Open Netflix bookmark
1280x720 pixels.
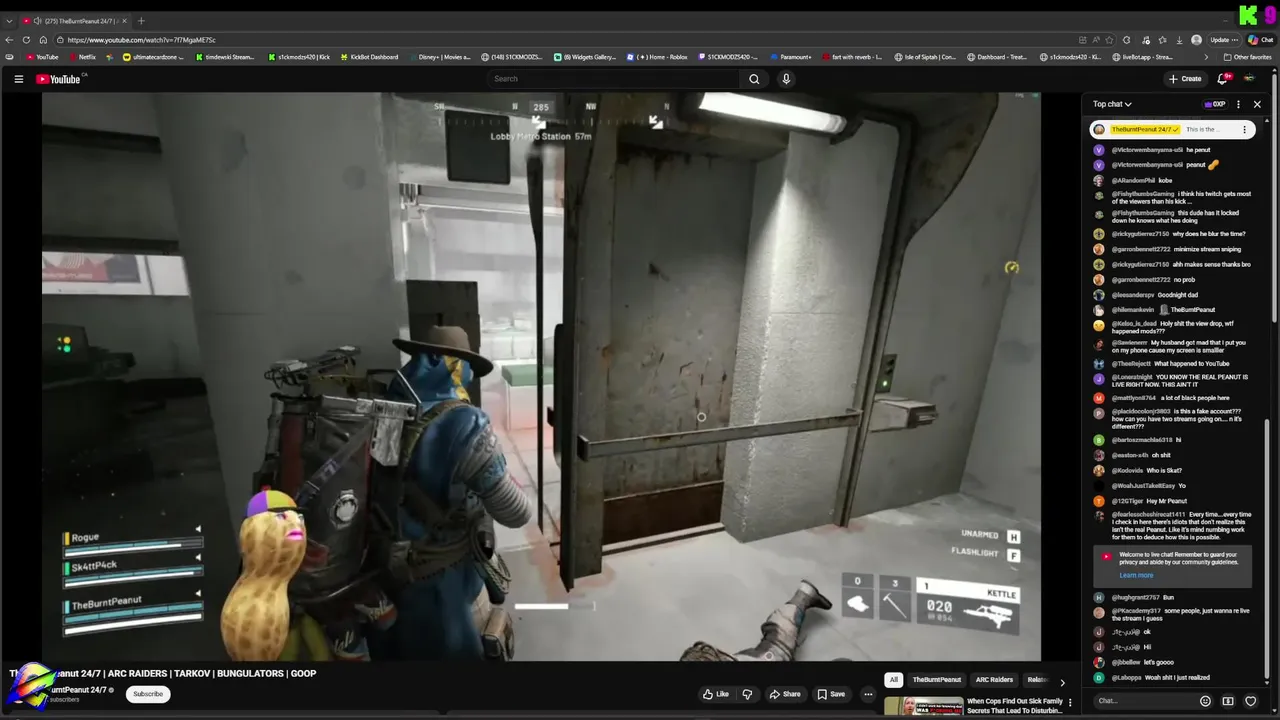82,57
